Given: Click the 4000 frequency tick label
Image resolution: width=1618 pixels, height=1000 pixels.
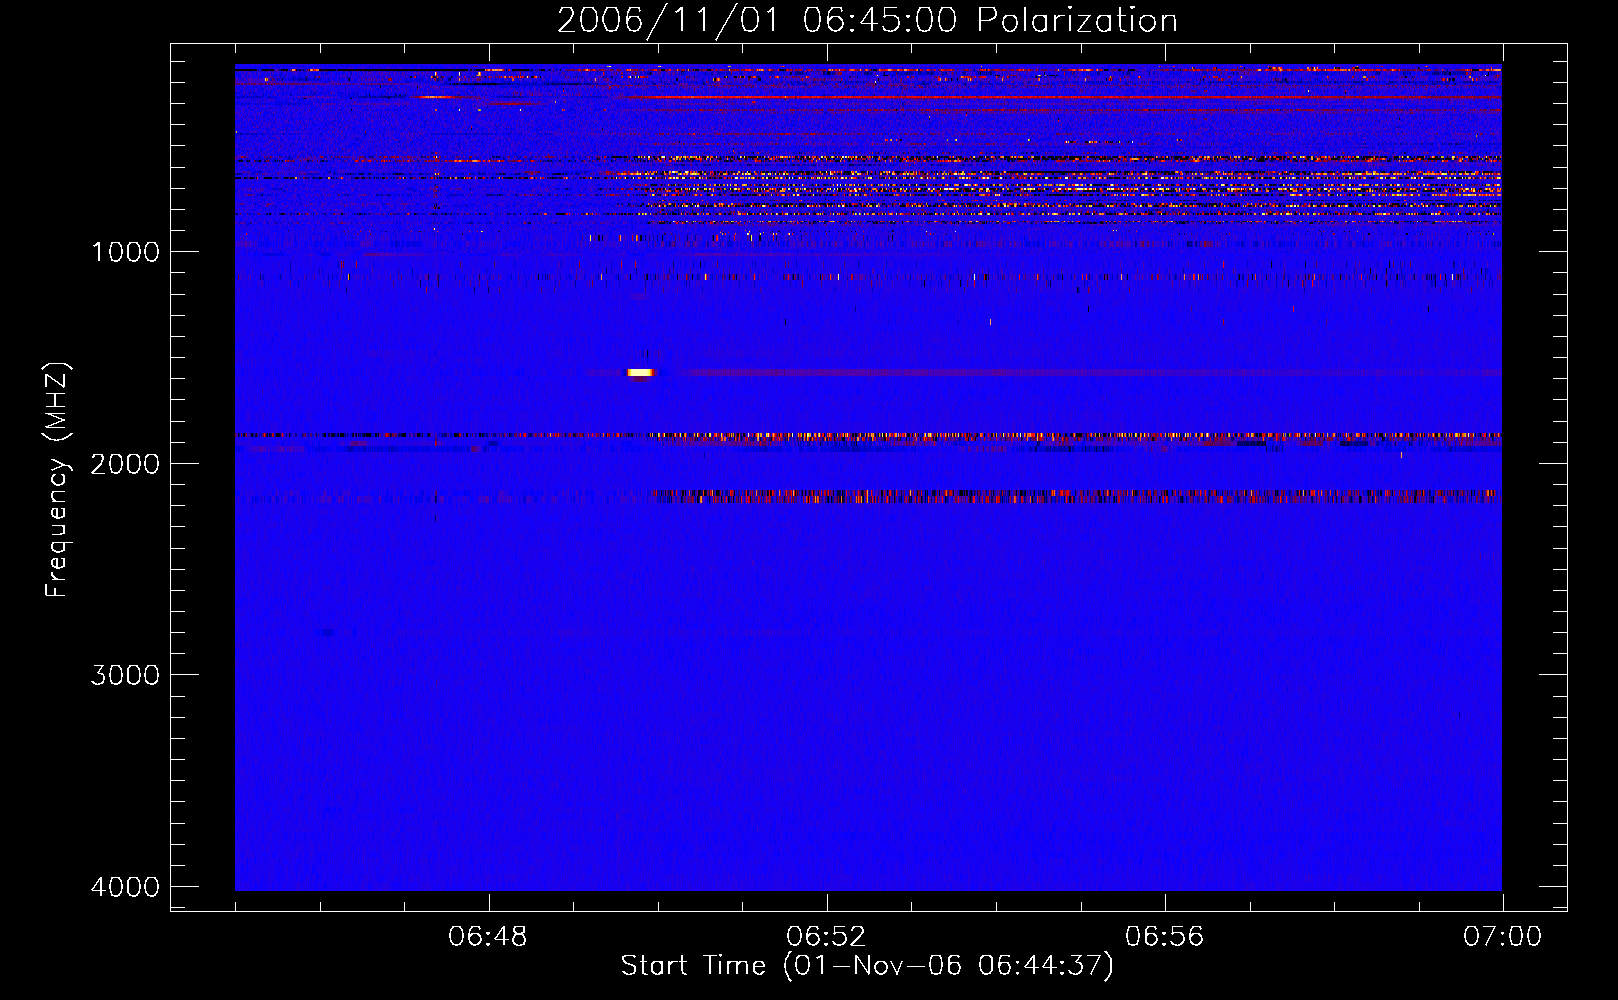Looking at the screenshot, I should pos(125,887).
